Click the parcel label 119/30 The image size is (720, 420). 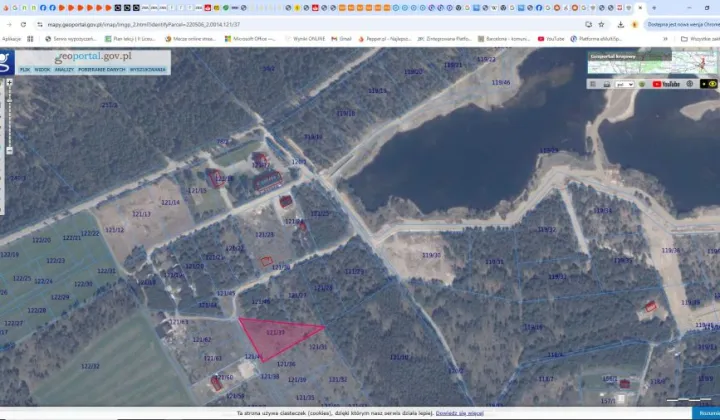click(431, 255)
